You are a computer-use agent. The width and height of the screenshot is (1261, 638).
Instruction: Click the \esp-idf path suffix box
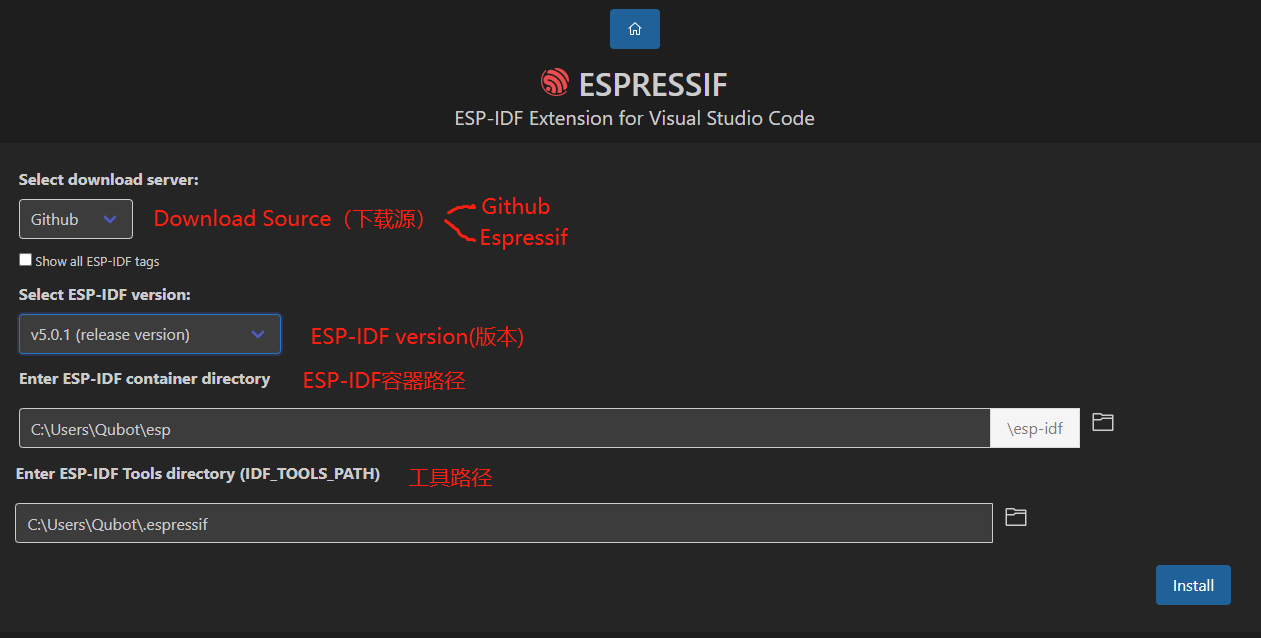(x=1035, y=428)
